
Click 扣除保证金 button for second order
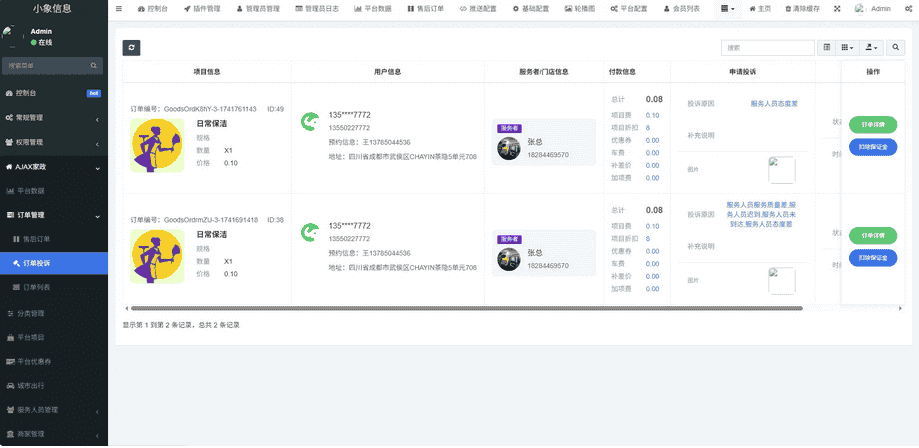tap(872, 258)
